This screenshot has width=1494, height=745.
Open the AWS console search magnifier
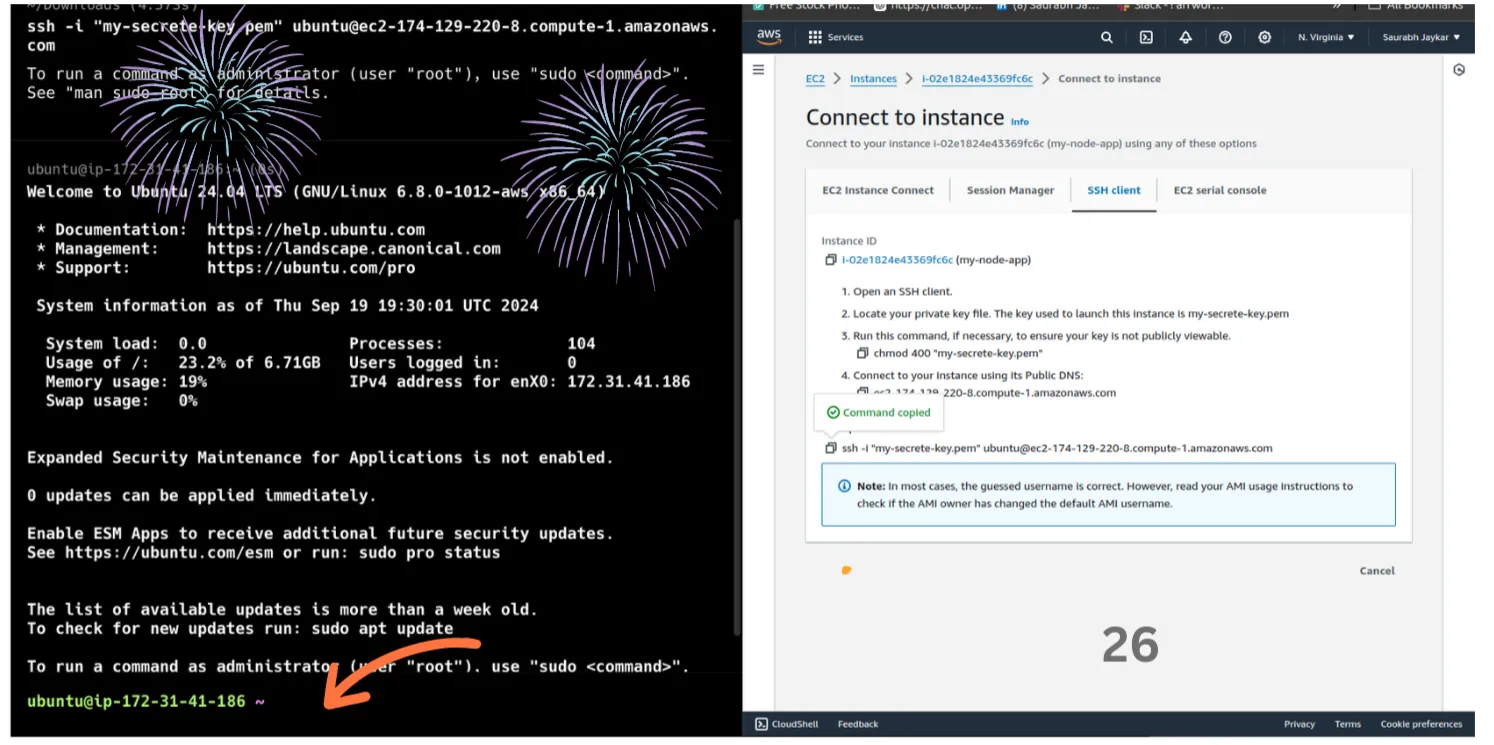click(1106, 37)
